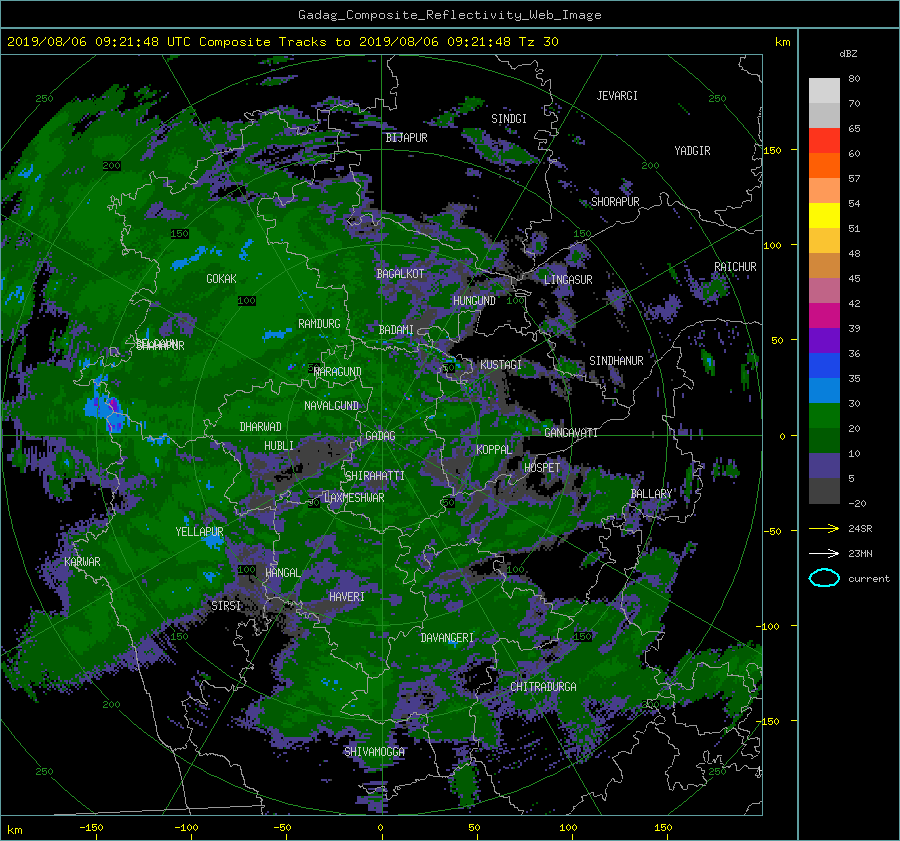Click the cyan current ellipse legend icon
The width and height of the screenshot is (900, 841).
pos(824,578)
